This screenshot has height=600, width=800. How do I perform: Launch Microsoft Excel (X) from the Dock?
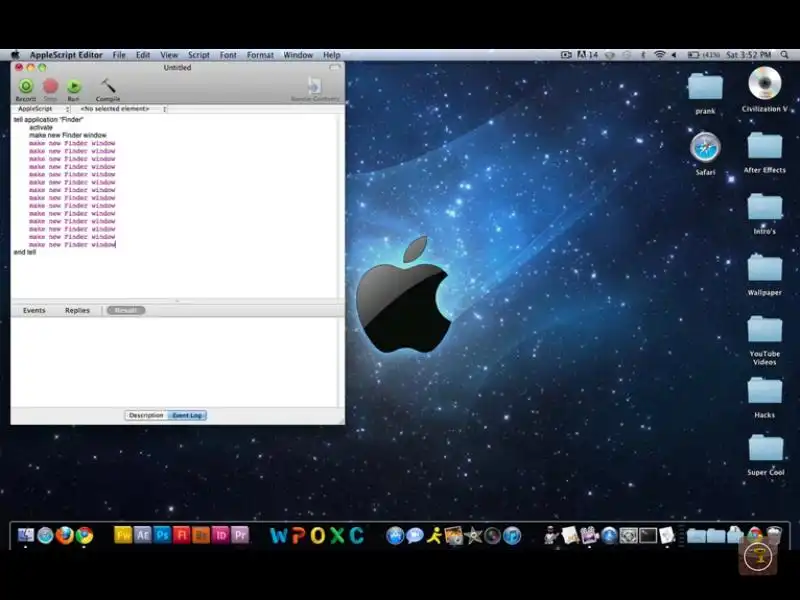[337, 535]
